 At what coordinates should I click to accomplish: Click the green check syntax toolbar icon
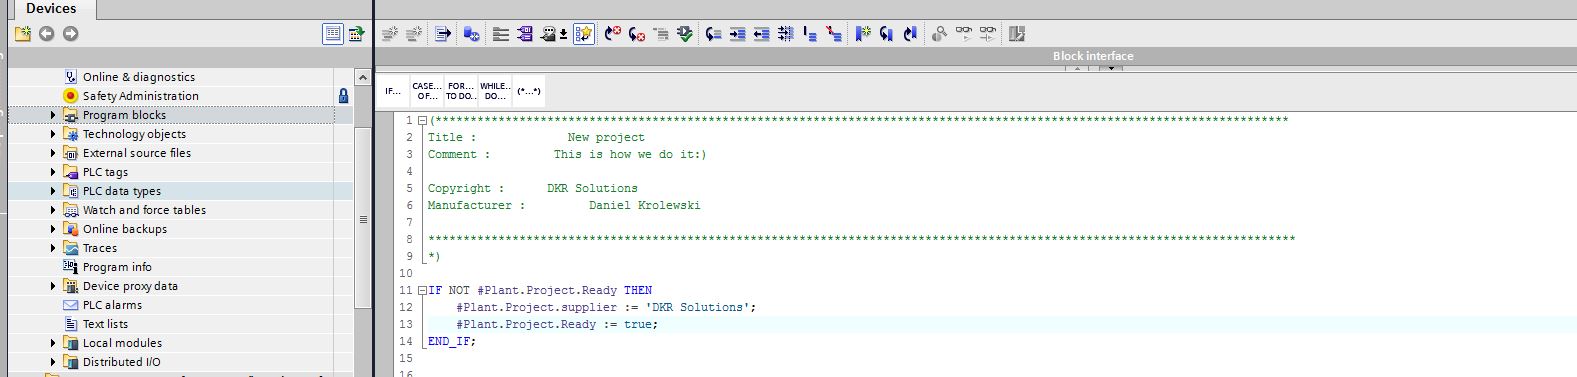(x=685, y=34)
